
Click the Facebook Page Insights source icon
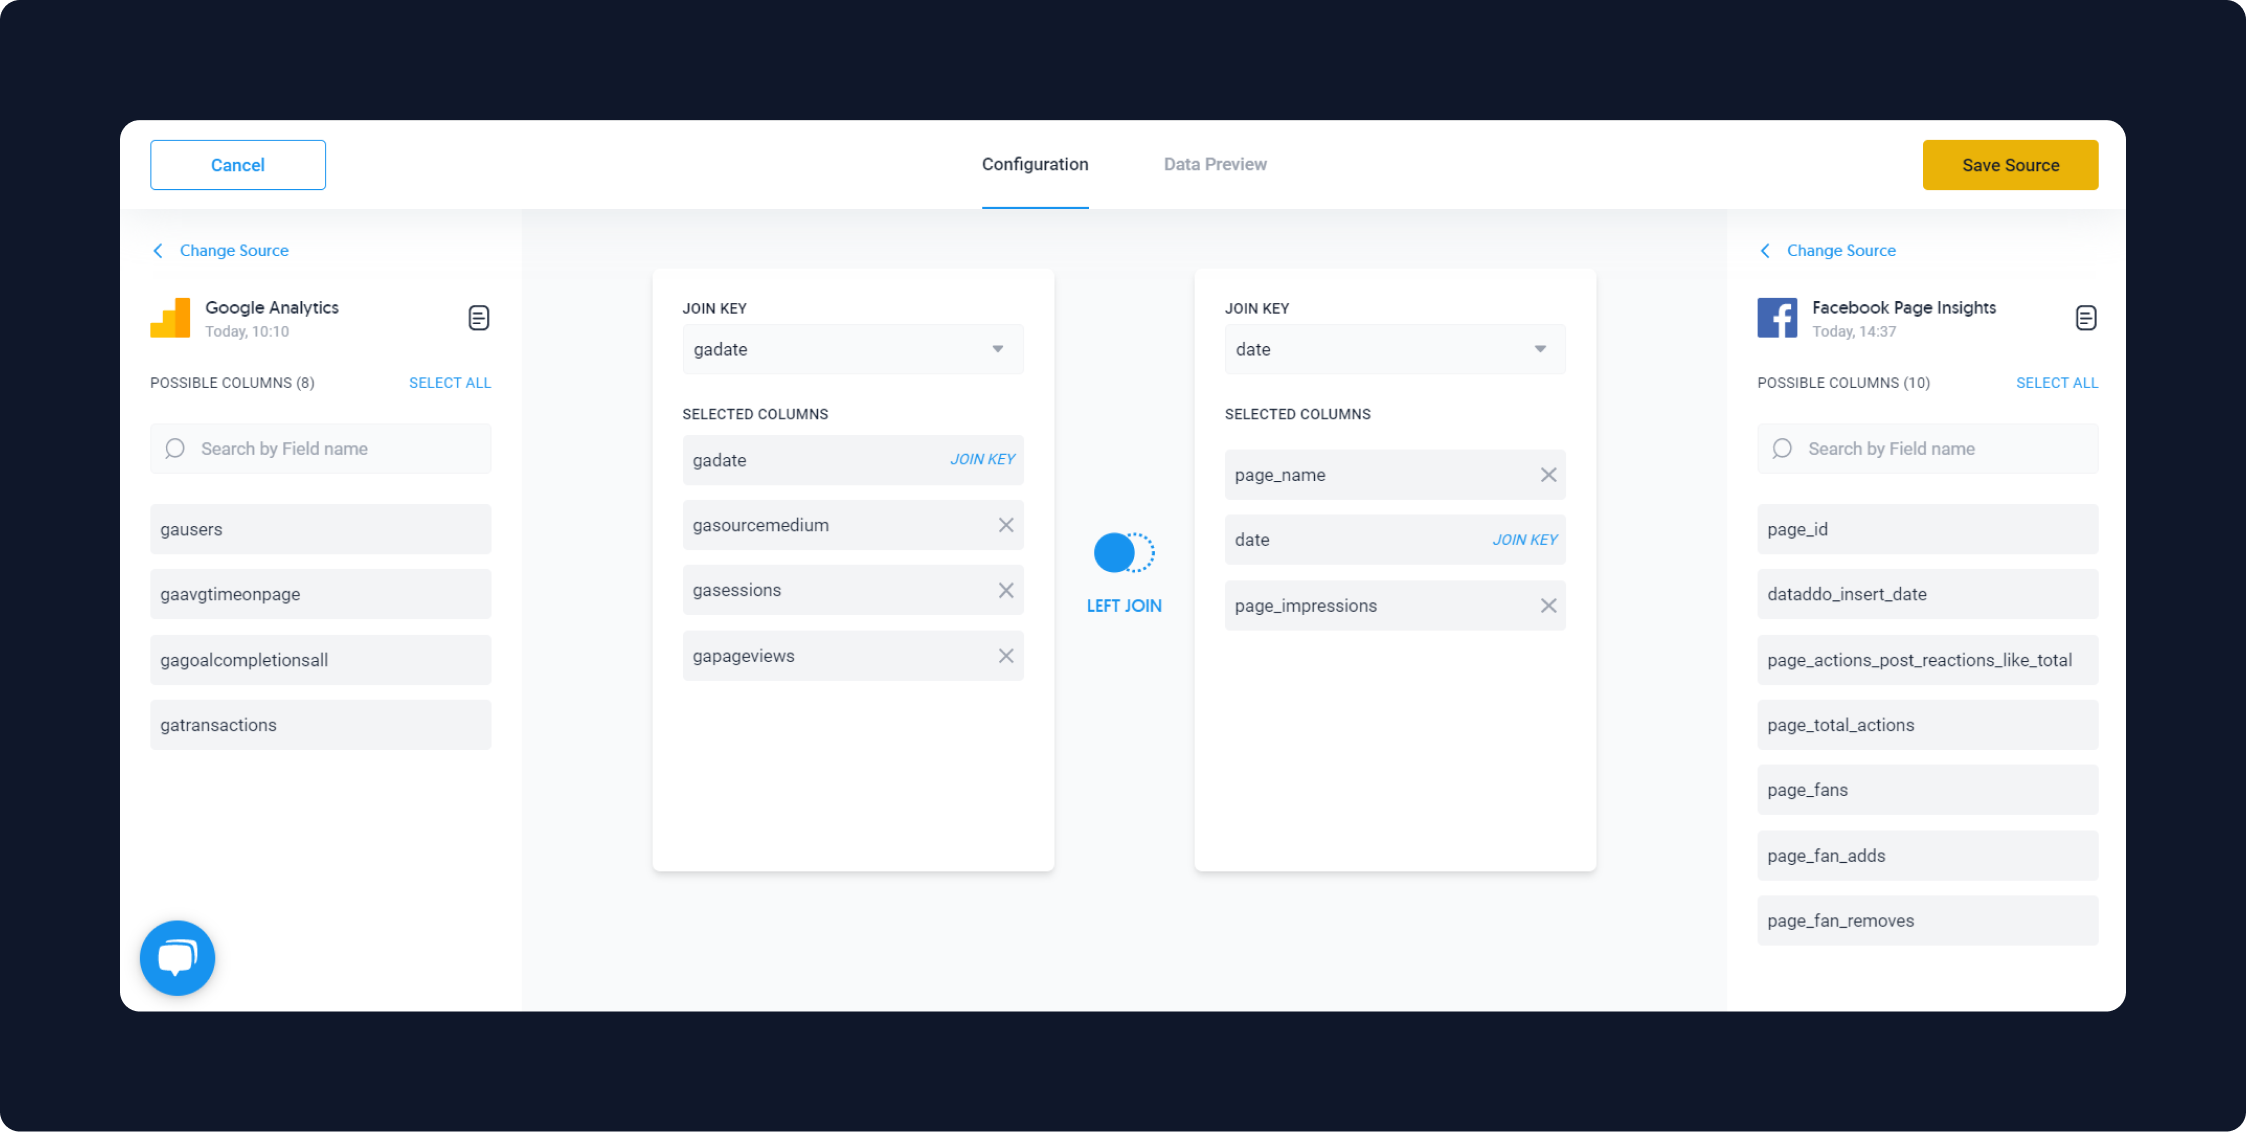[x=1778, y=316]
